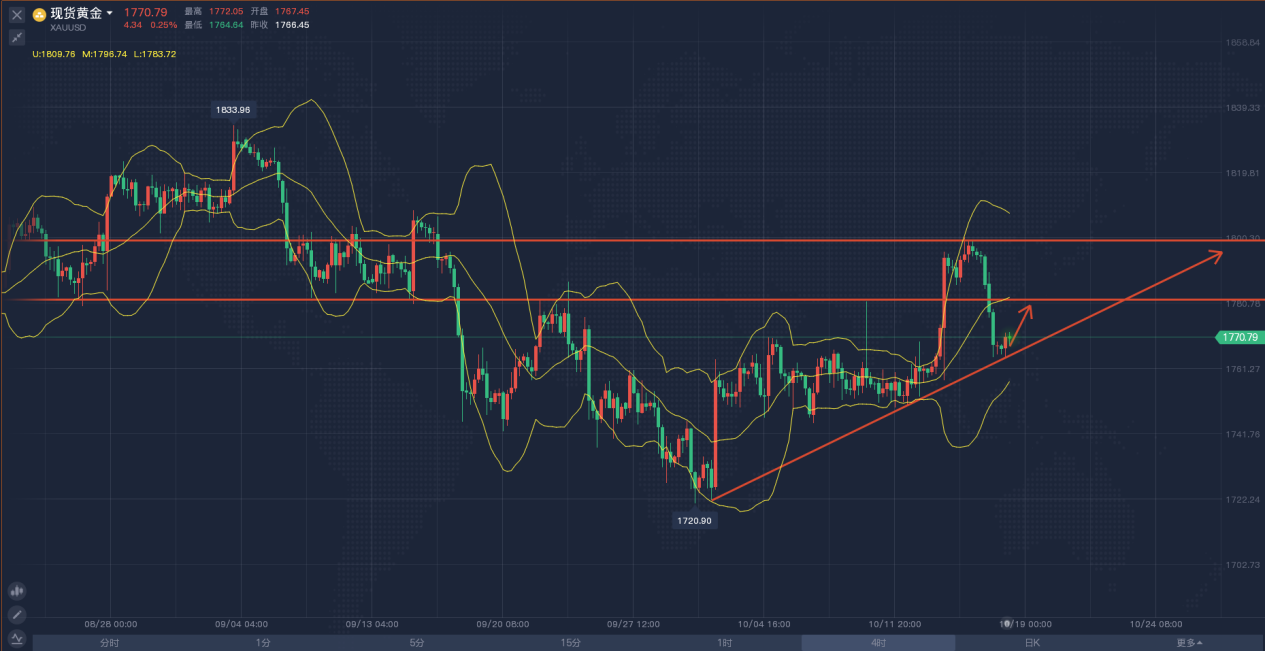Open the indicators line-chart icon
The image size is (1265, 651).
(17, 637)
